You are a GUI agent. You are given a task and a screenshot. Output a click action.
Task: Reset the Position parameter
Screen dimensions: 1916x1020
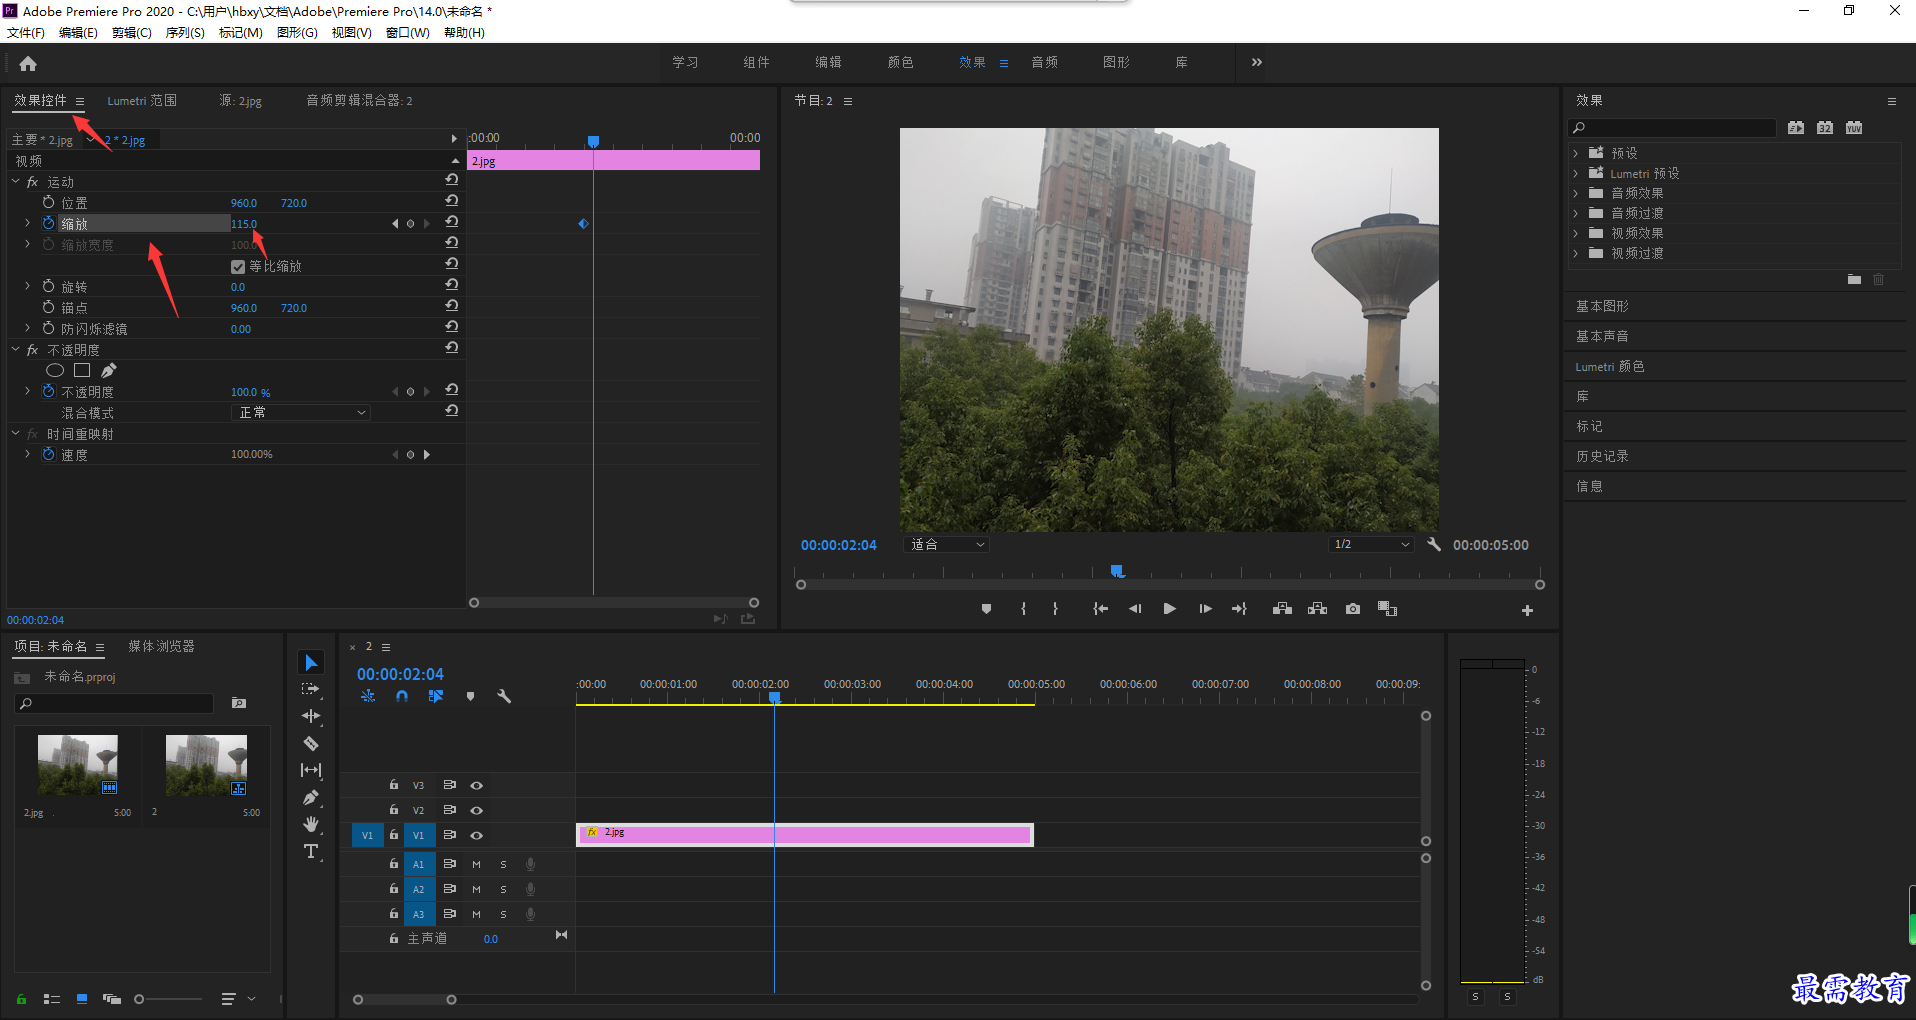click(x=452, y=200)
